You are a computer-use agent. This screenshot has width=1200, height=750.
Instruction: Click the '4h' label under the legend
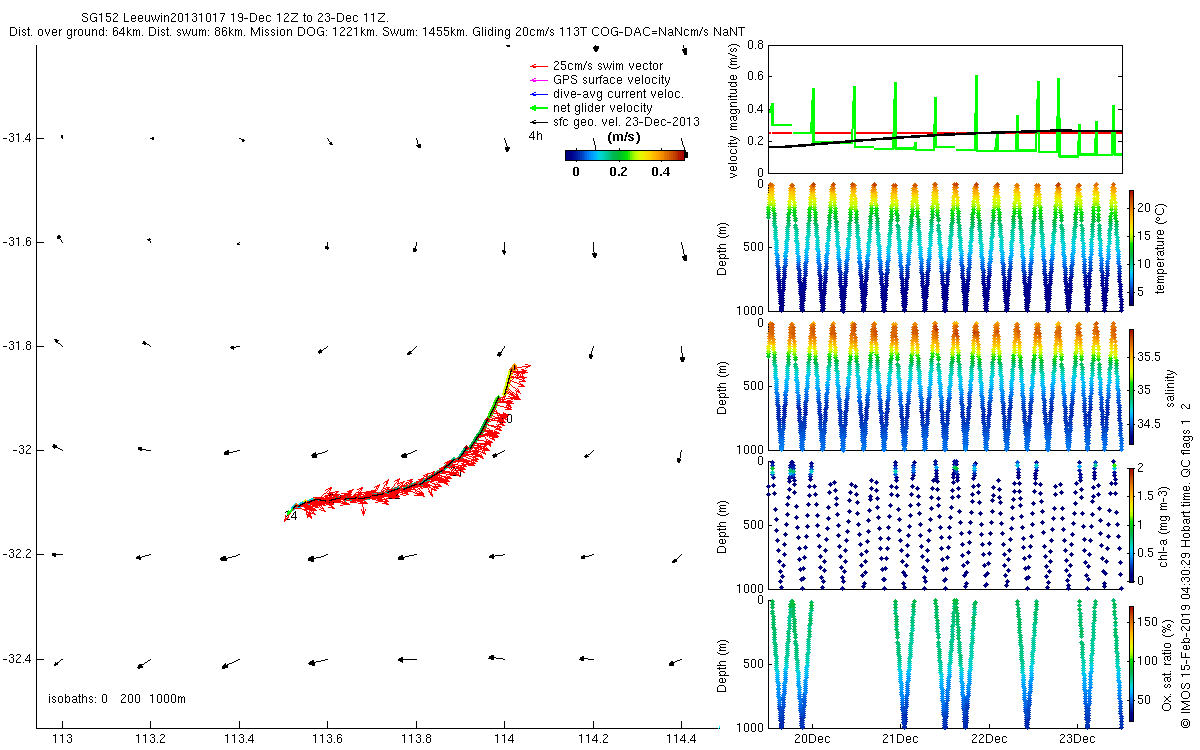click(536, 136)
